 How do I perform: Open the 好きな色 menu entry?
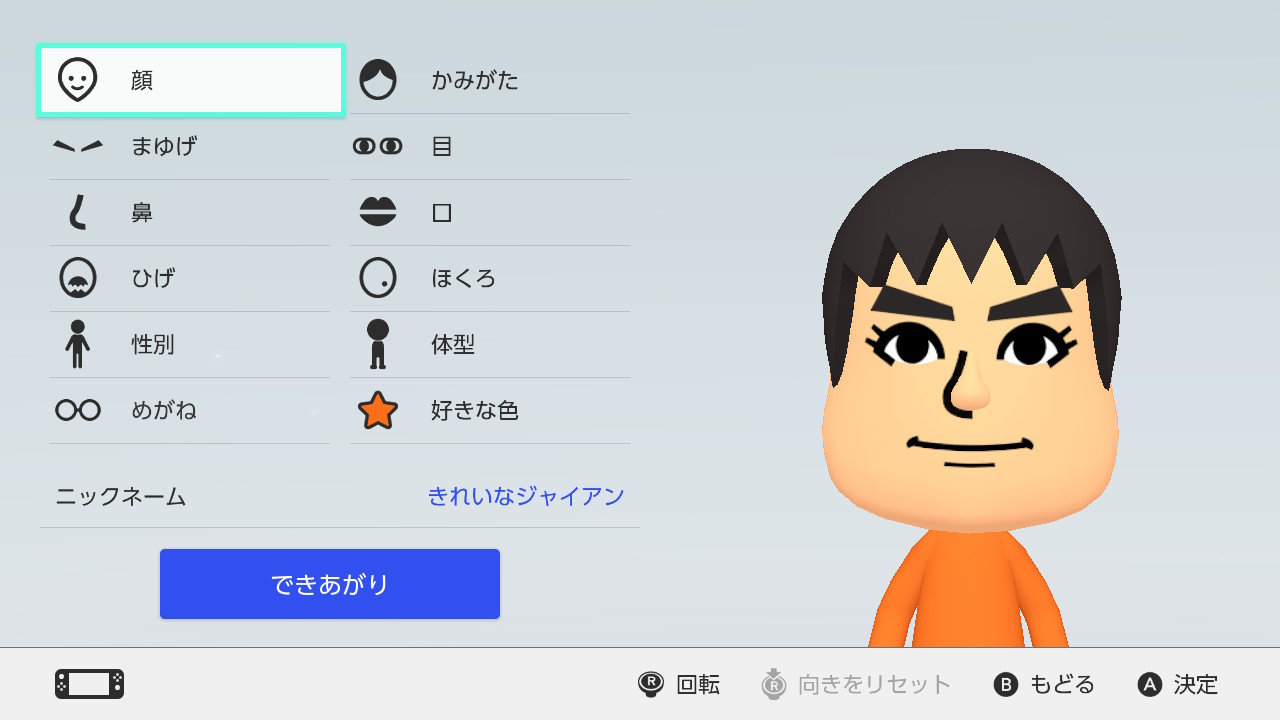(x=490, y=411)
